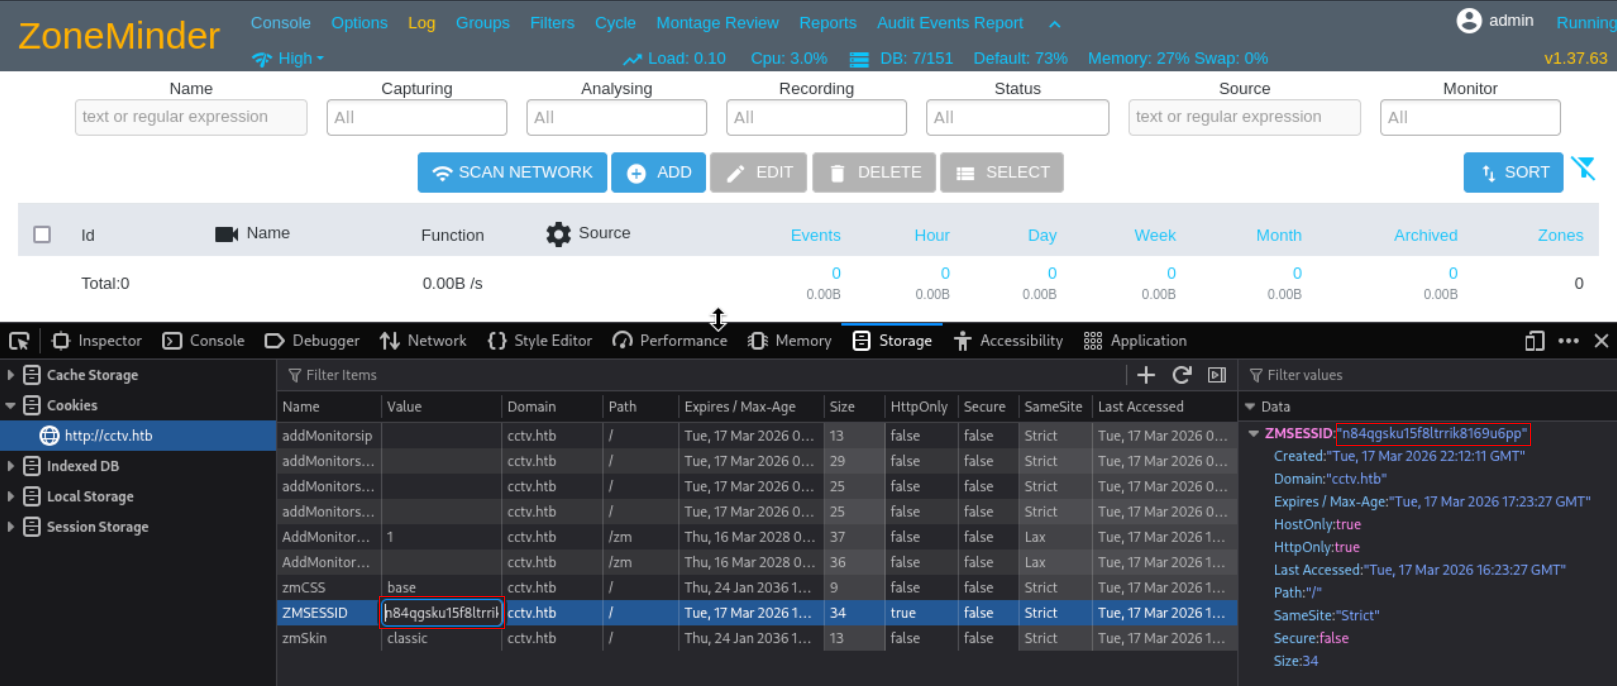Focus the Source filter text field
Screen dimensions: 1617x686
click(x=1244, y=117)
